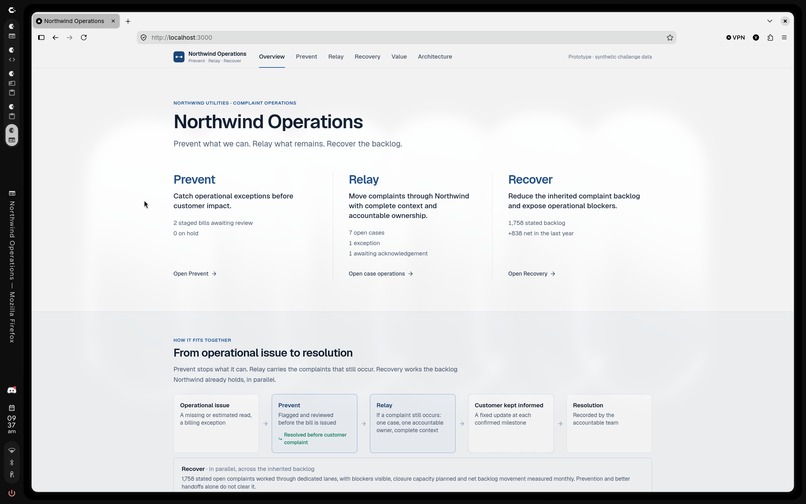This screenshot has height=504, width=806.
Task: Toggle the Firefox sidebar button
Action: (x=42, y=38)
